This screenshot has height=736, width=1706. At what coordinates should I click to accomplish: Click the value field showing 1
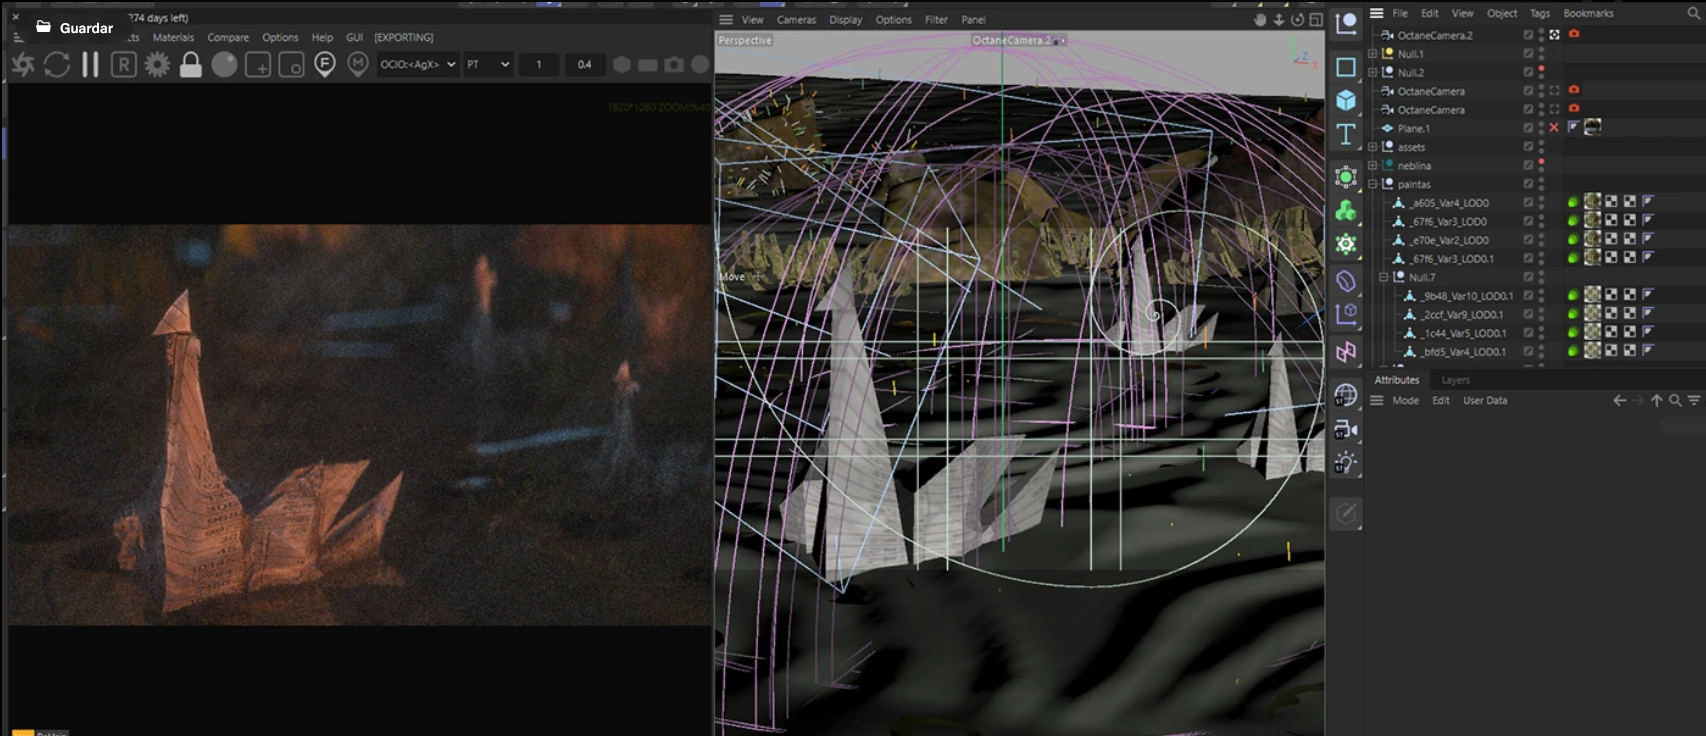coord(539,64)
